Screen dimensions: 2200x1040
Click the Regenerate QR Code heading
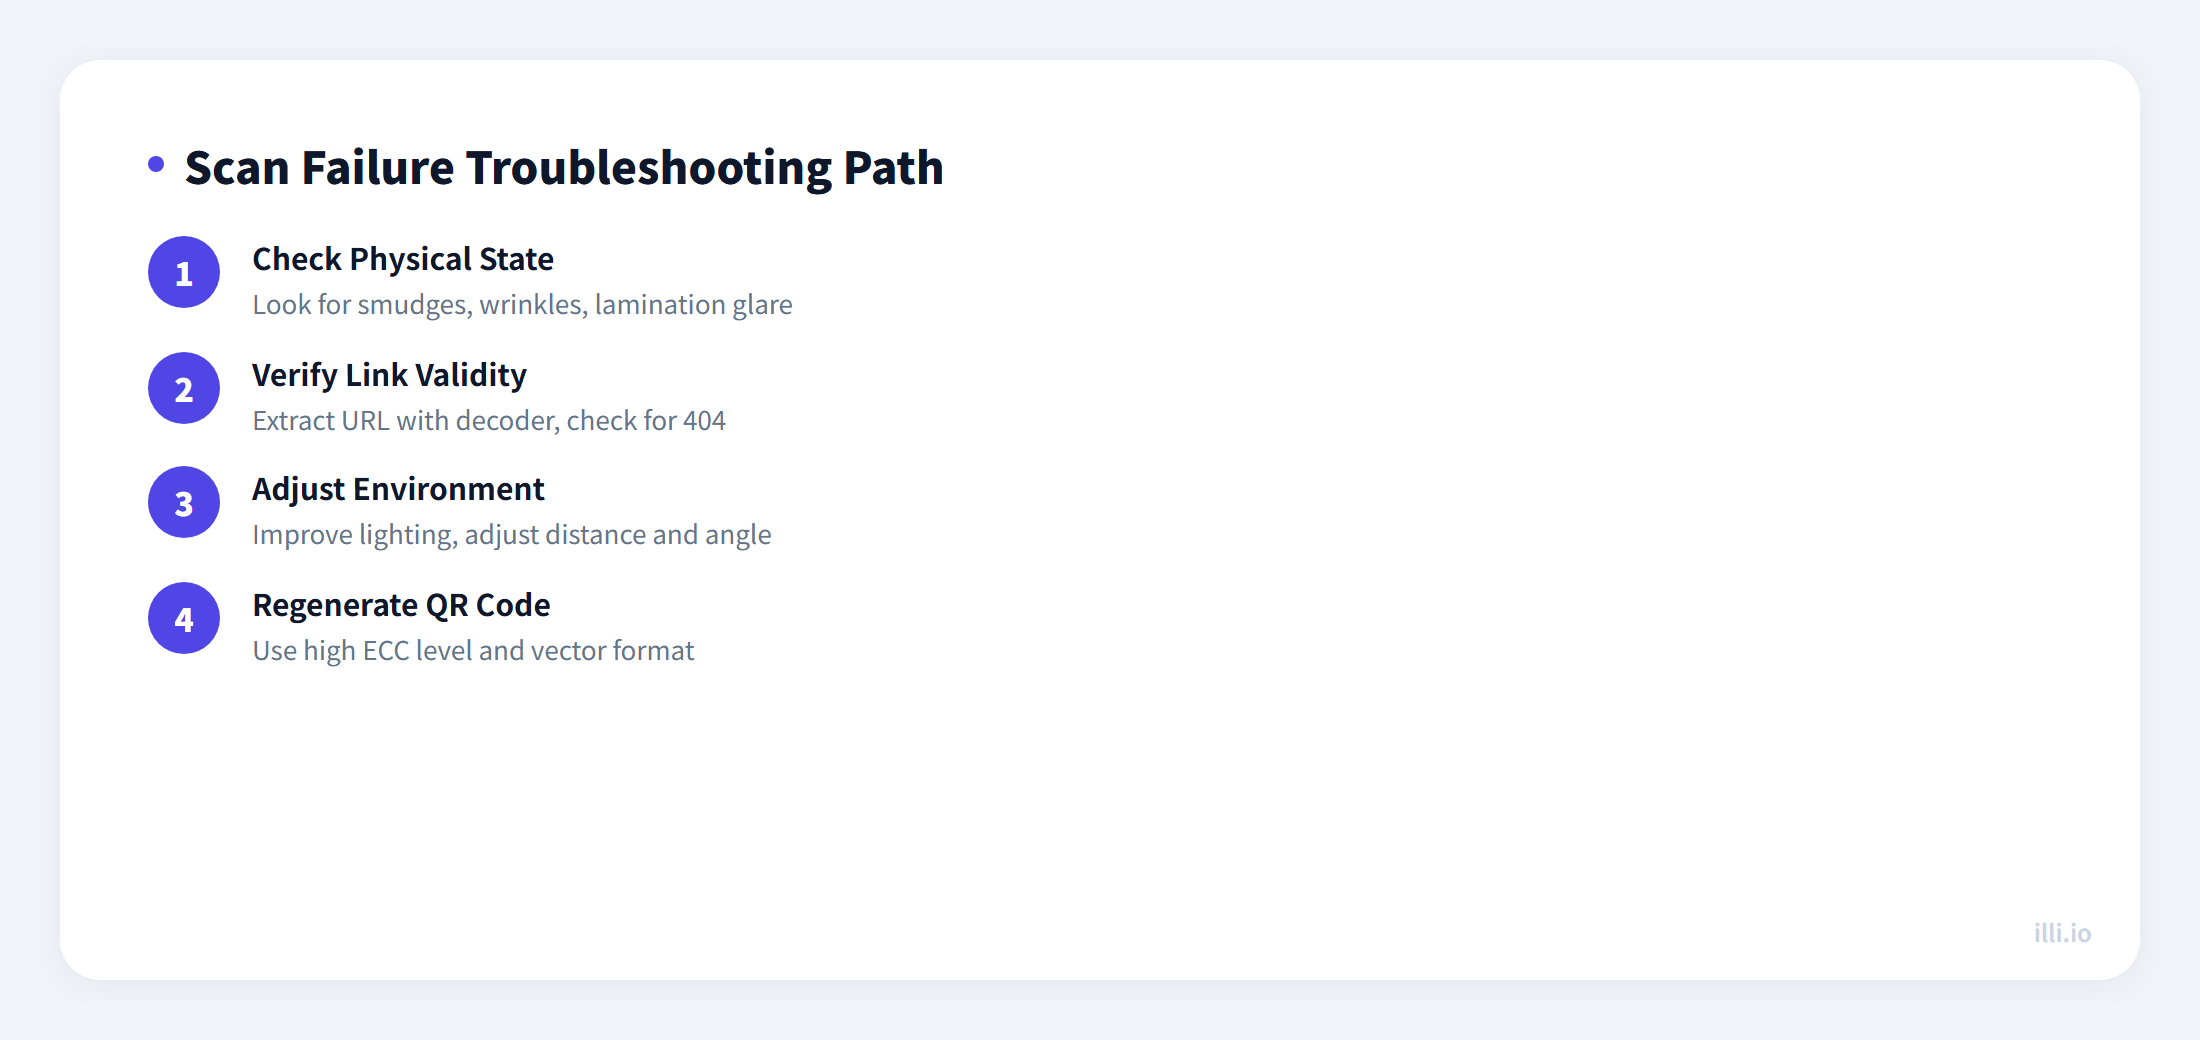[x=401, y=605]
